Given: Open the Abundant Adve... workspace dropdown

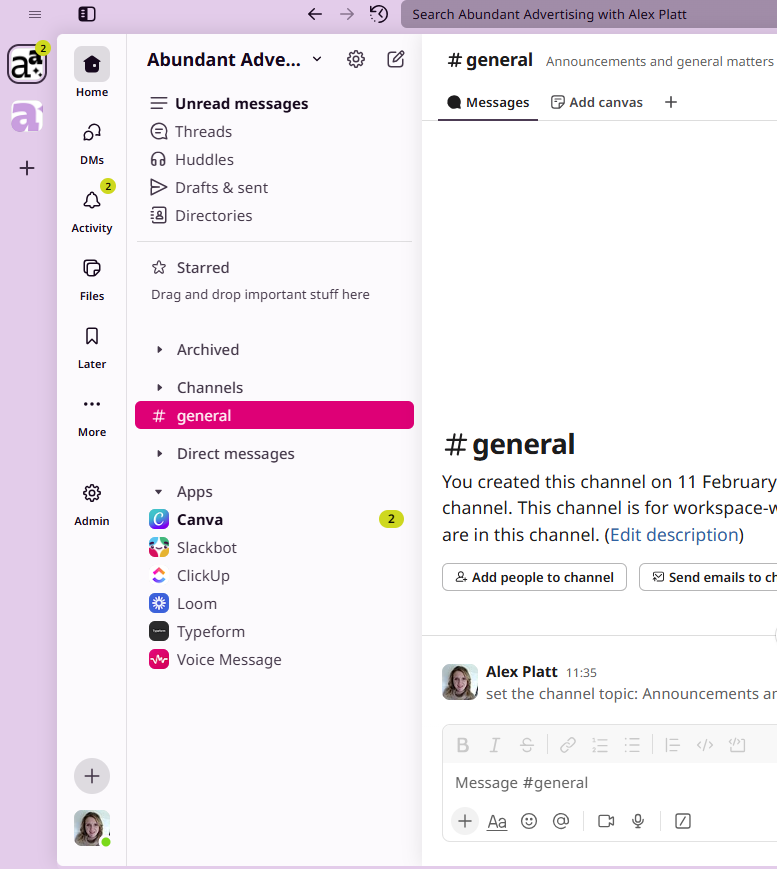Looking at the screenshot, I should click(234, 59).
